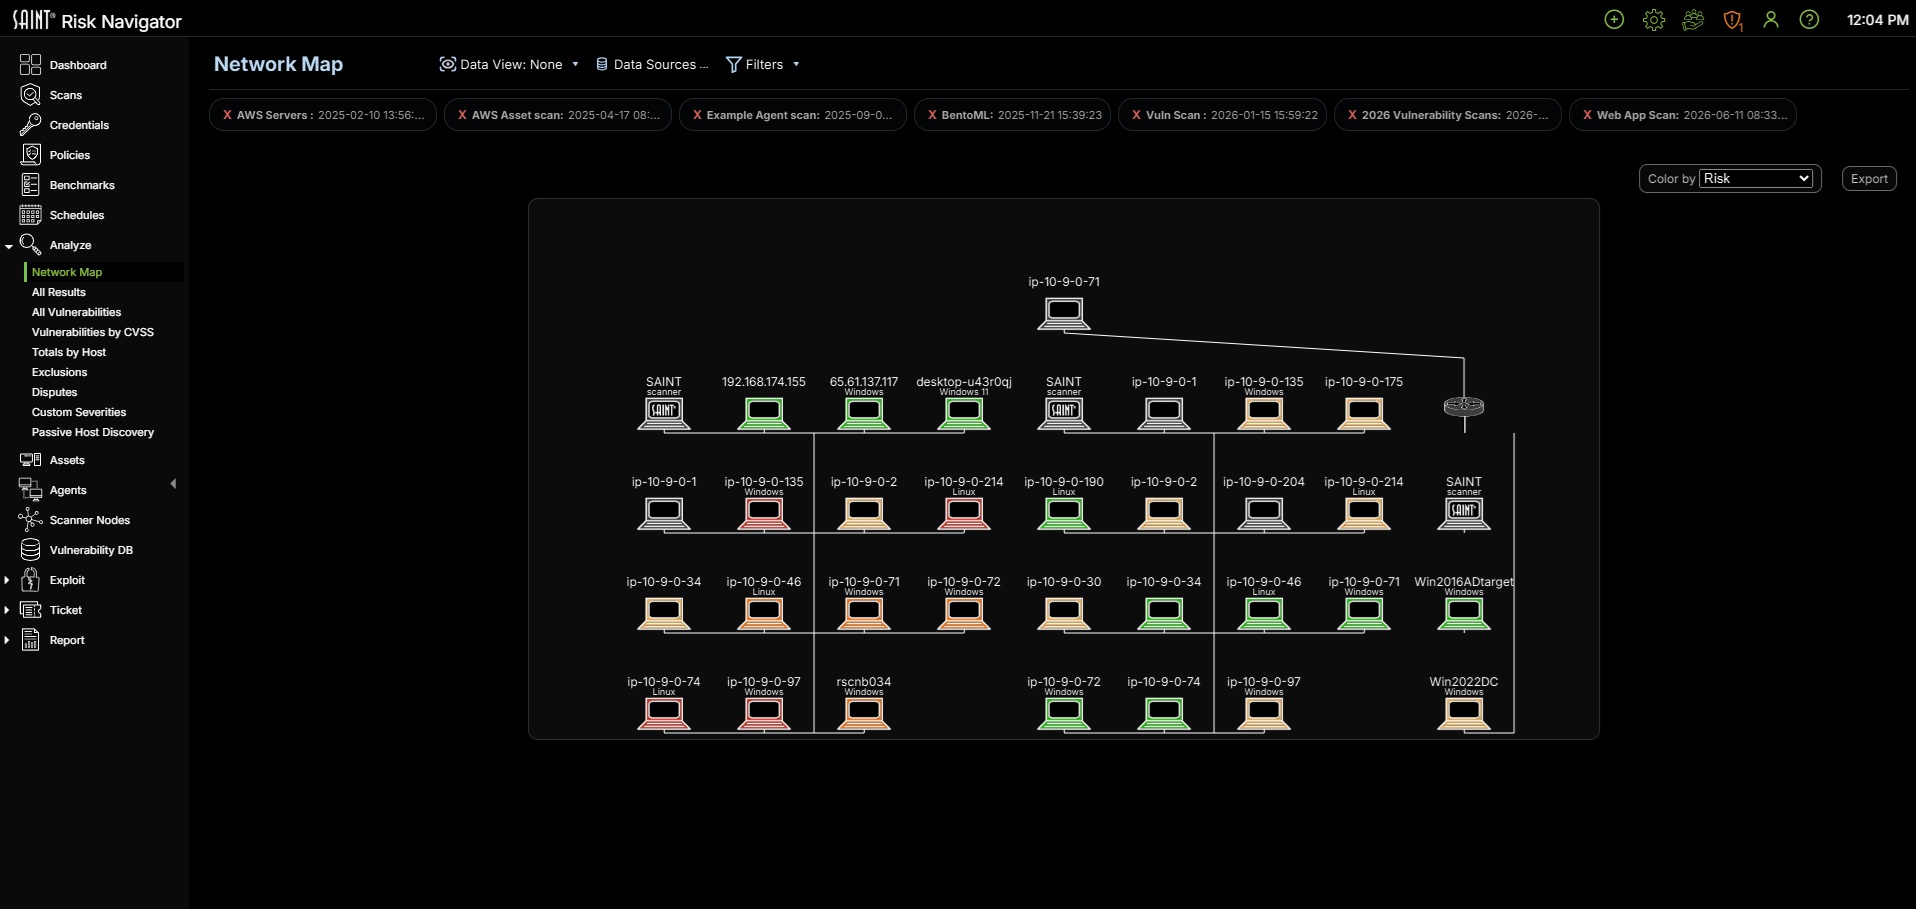The image size is (1916, 909).
Task: Open Vulnerabilities by CVSS
Action: [x=93, y=332]
